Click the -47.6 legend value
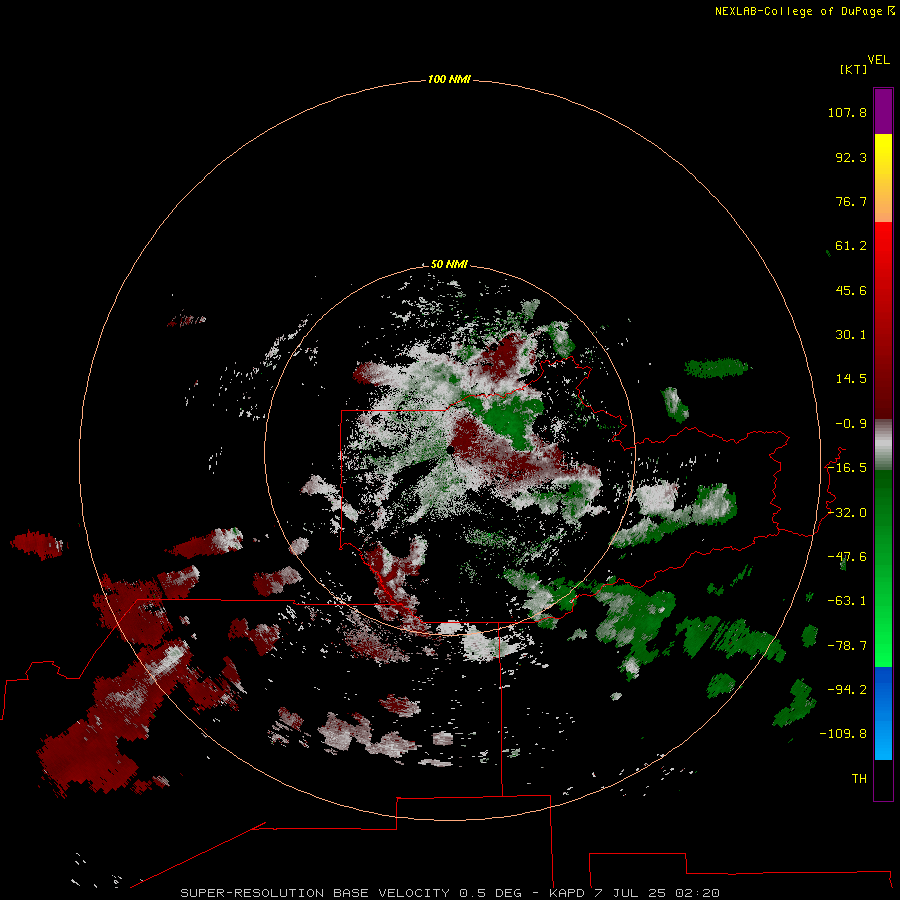The width and height of the screenshot is (900, 900). click(847, 557)
